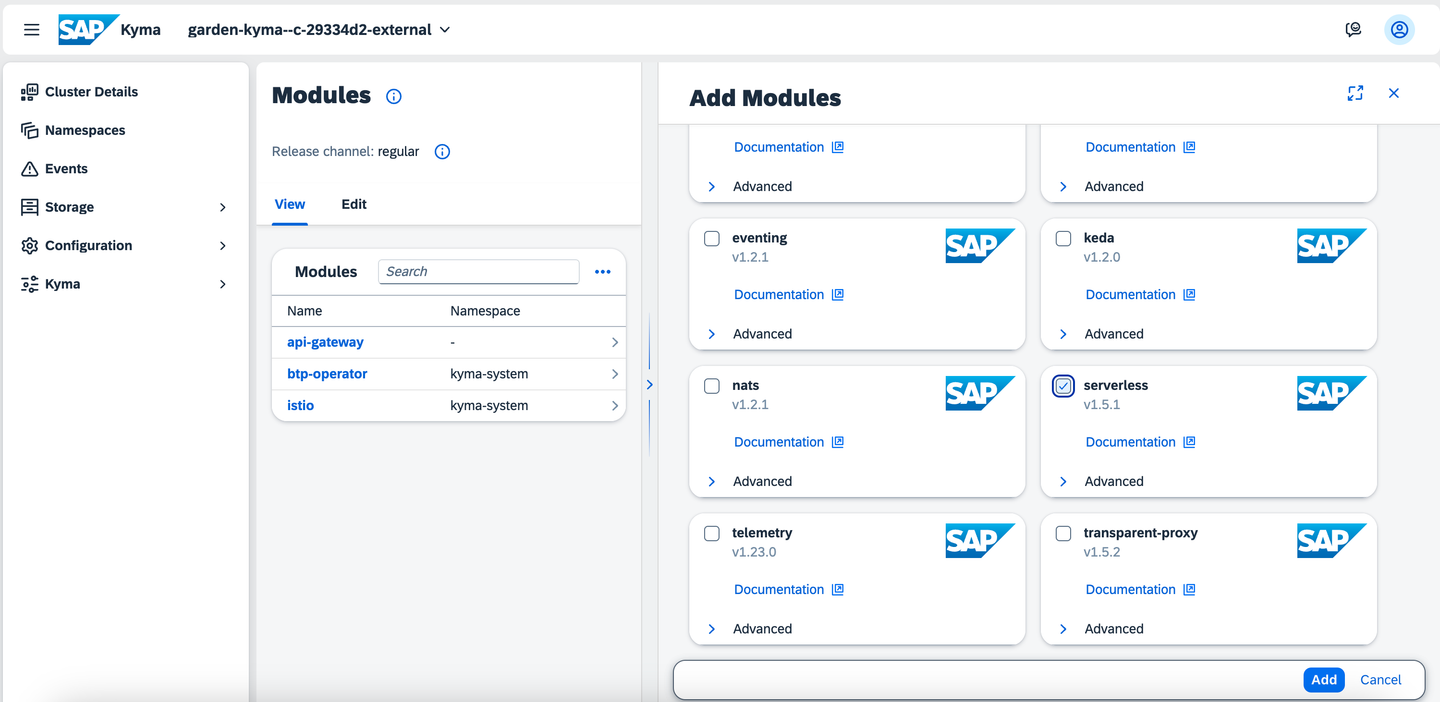This screenshot has height=702, width=1440.
Task: Expand the Kyma sidebar section
Action: point(222,284)
